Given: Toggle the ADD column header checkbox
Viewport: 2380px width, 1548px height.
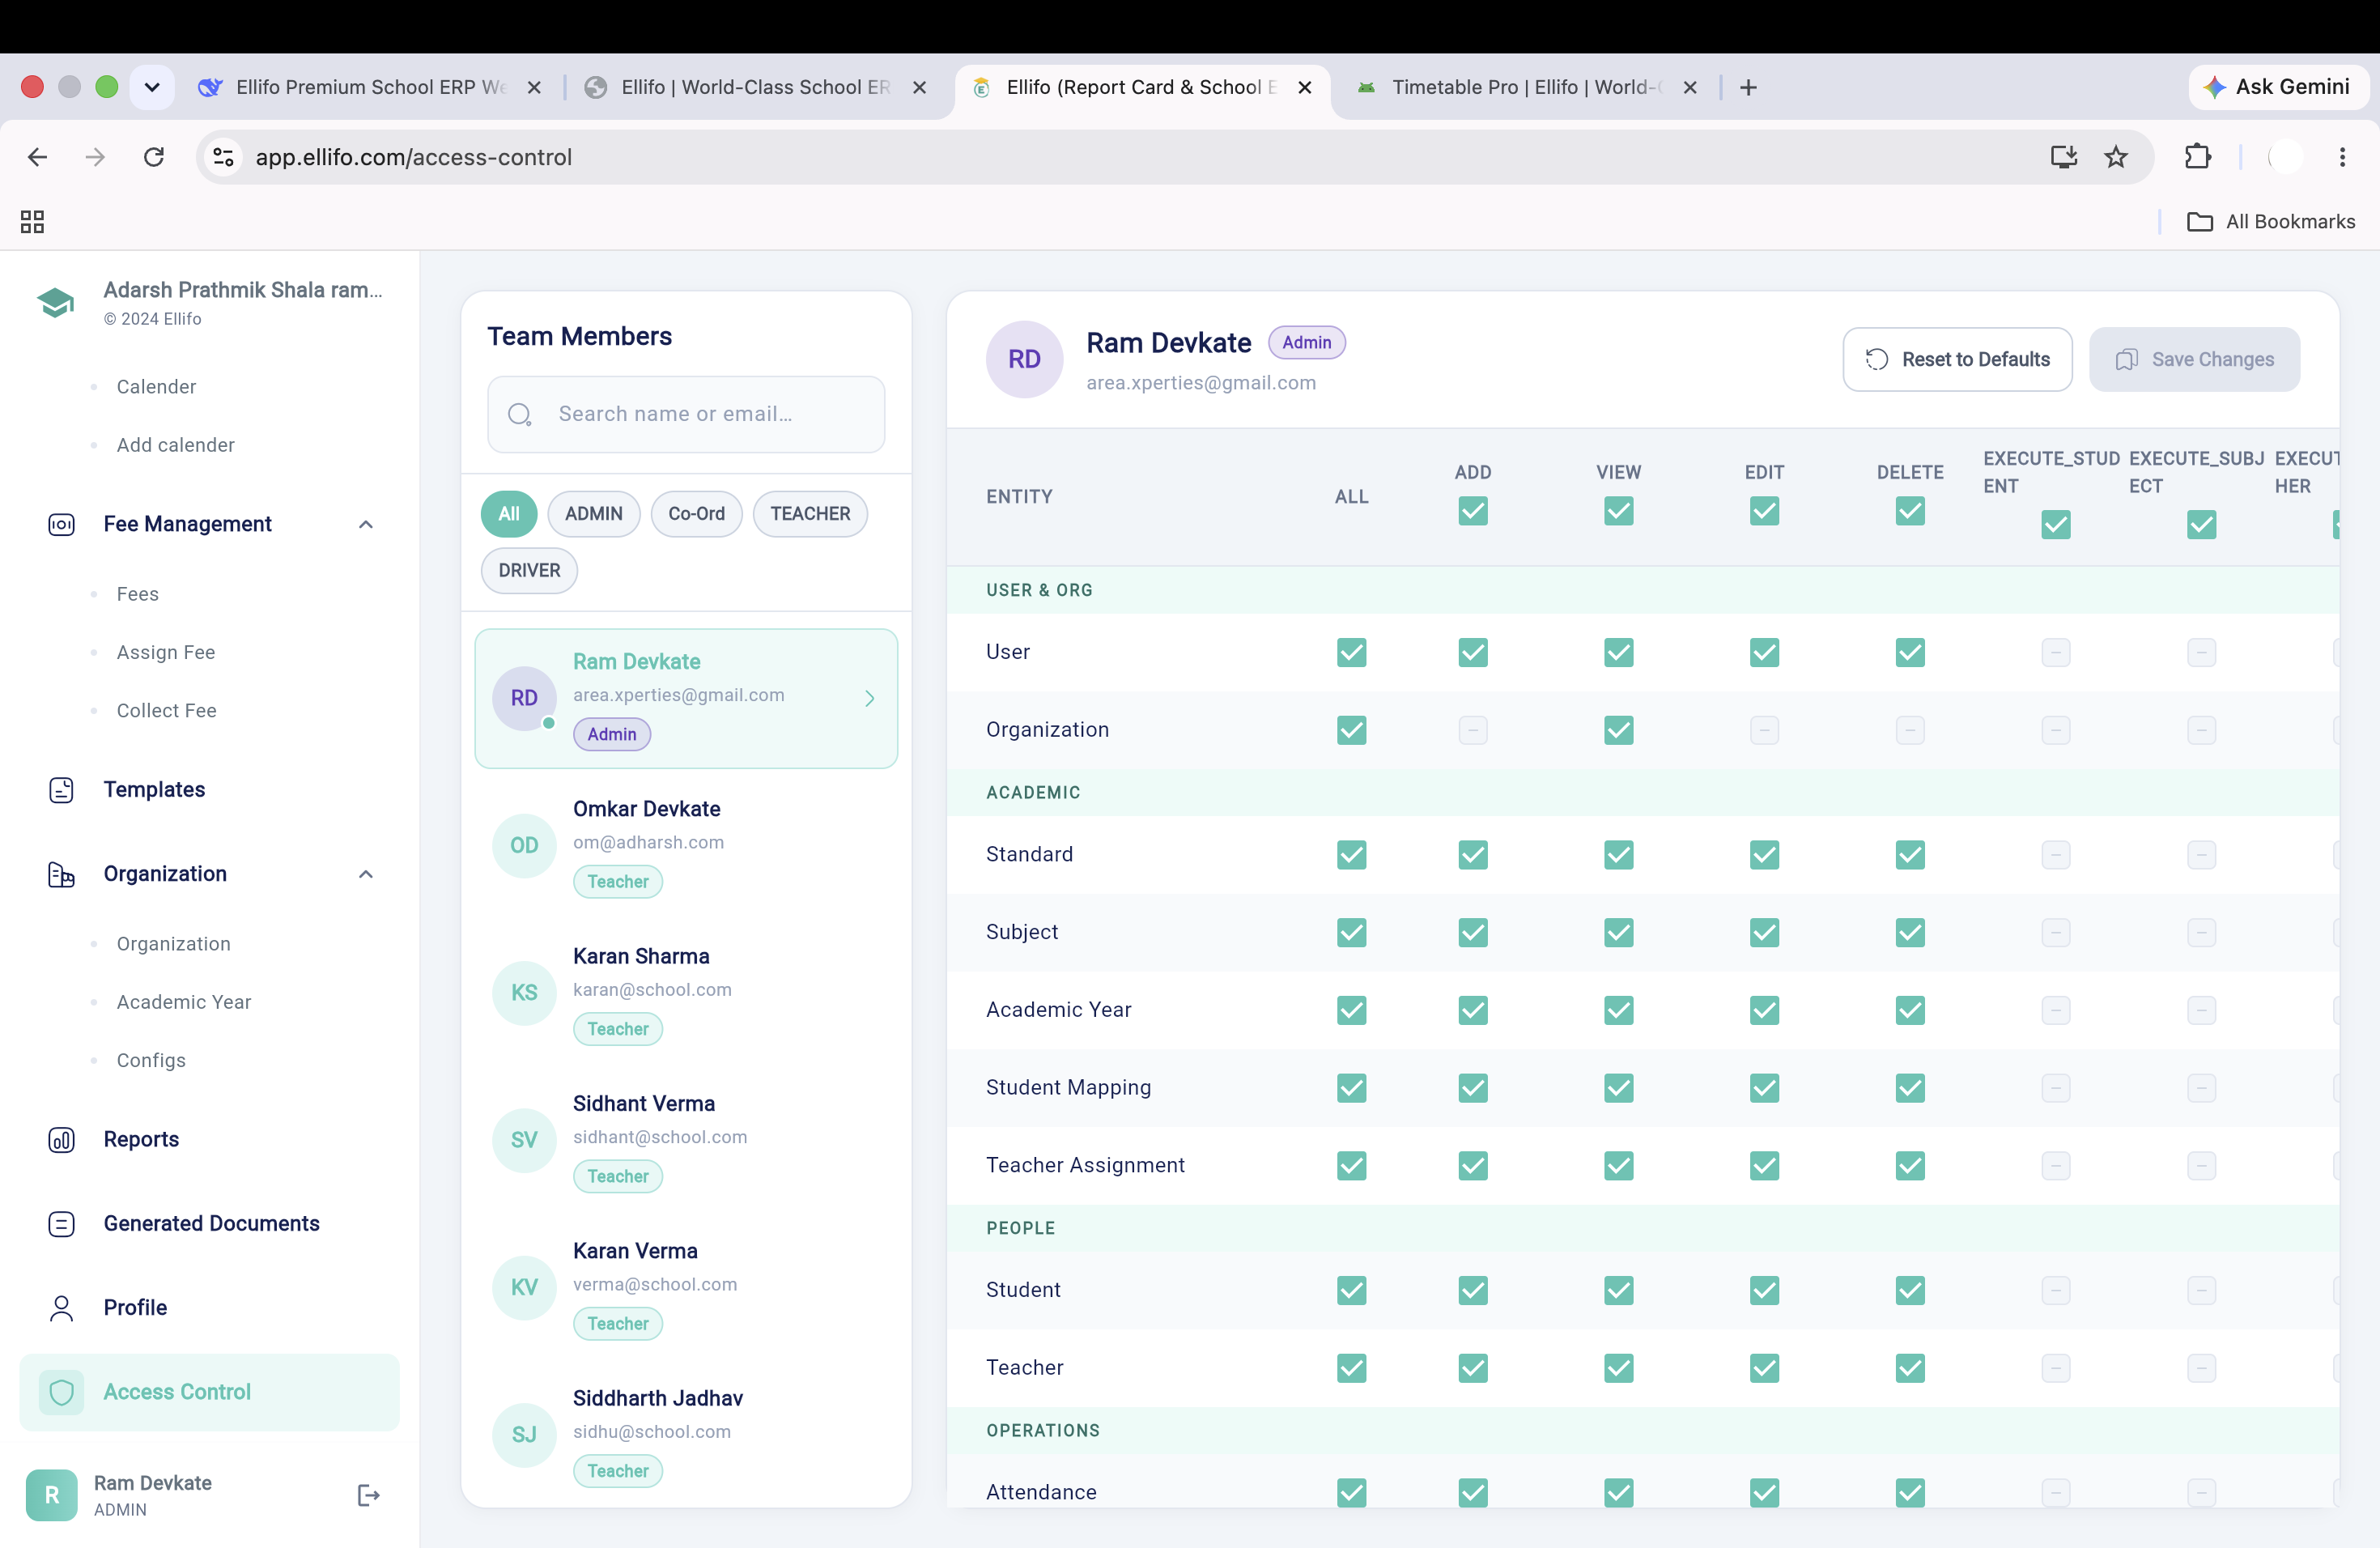Looking at the screenshot, I should point(1472,511).
